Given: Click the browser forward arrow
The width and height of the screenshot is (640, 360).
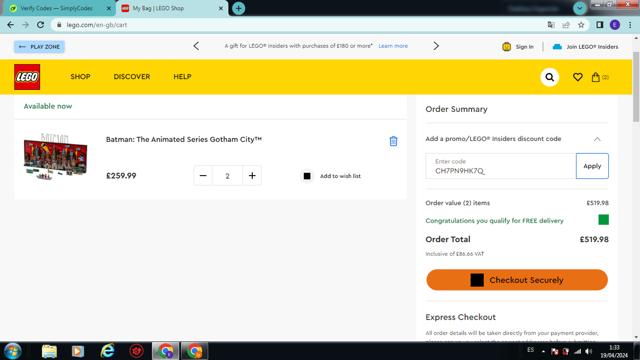Looking at the screenshot, I should 25,25.
